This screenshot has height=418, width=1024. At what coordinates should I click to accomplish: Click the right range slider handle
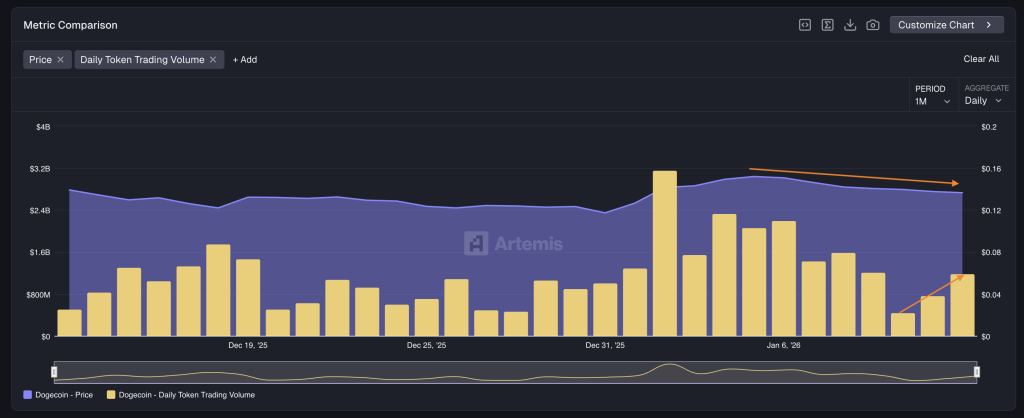tap(976, 372)
